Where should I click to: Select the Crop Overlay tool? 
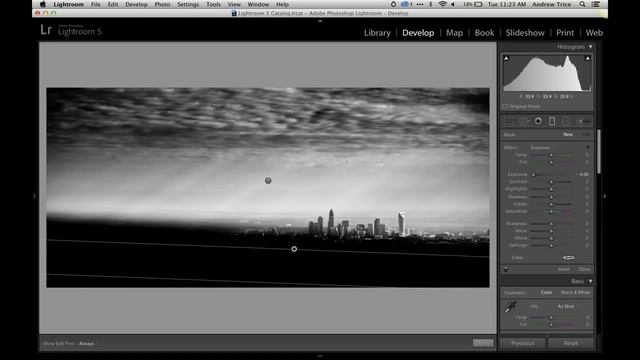click(509, 121)
